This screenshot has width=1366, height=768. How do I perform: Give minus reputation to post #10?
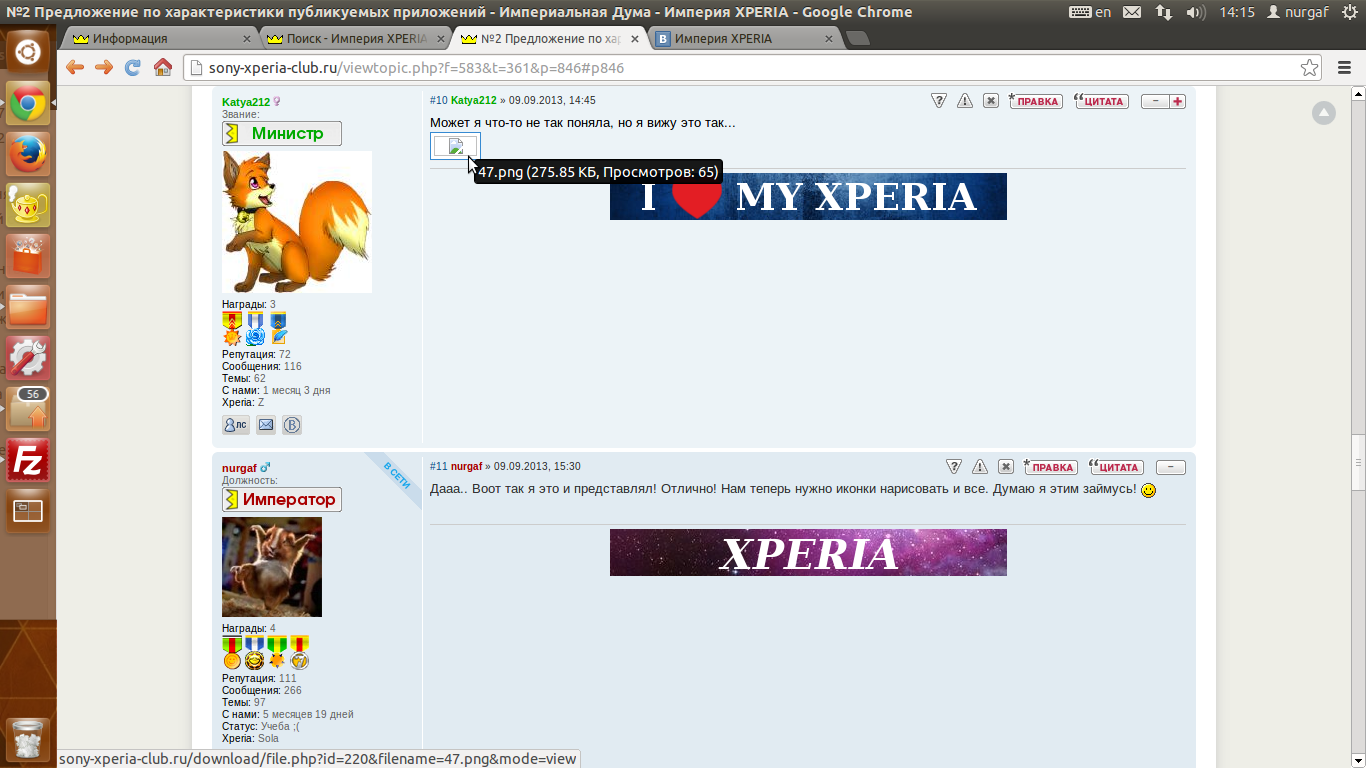[x=1155, y=101]
